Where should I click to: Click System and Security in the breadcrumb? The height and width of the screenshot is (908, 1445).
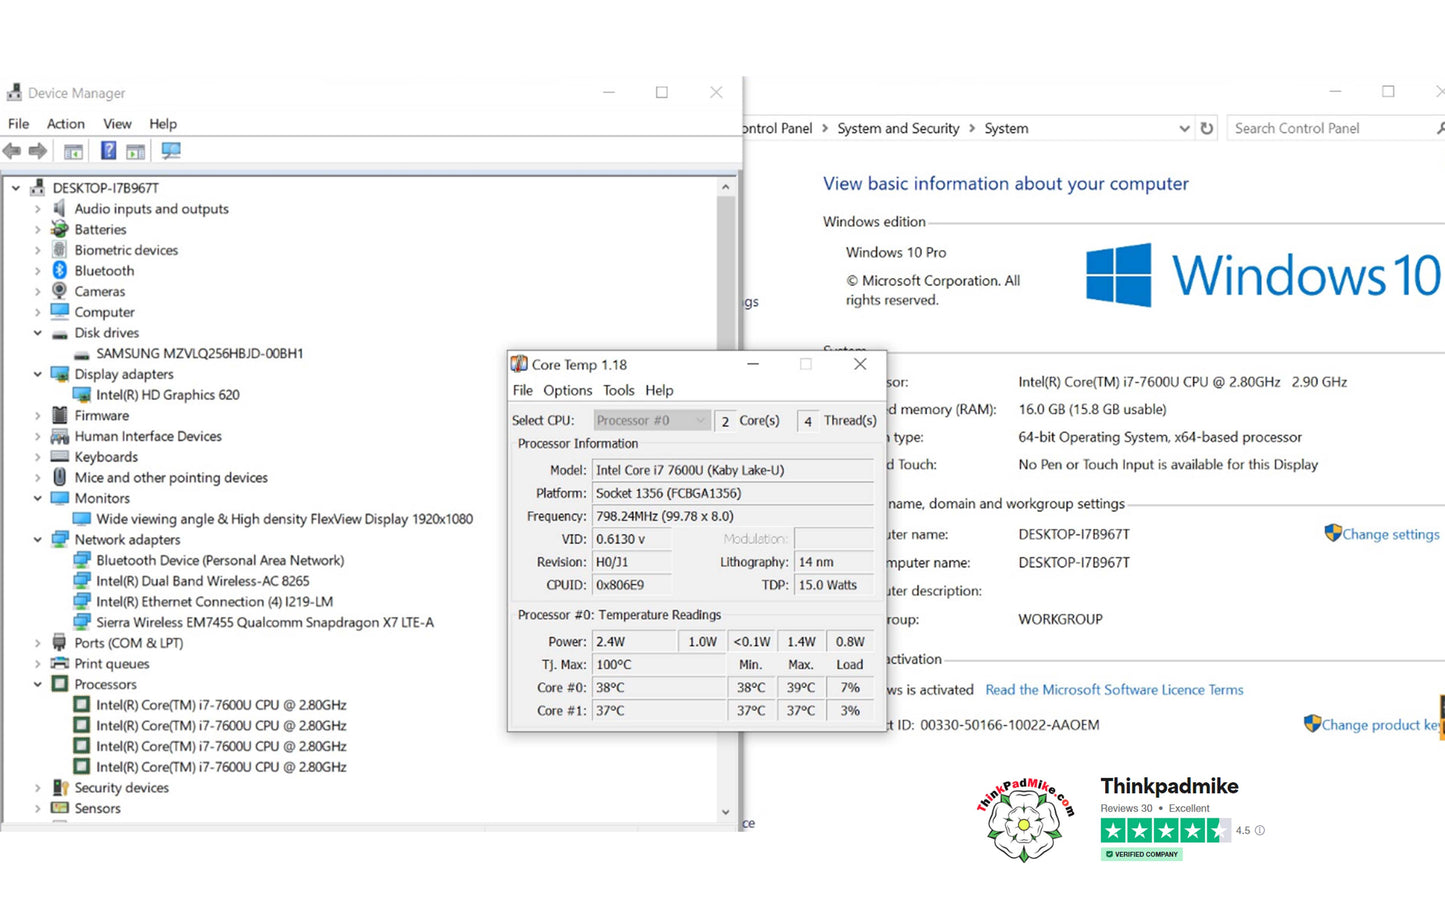click(x=898, y=128)
